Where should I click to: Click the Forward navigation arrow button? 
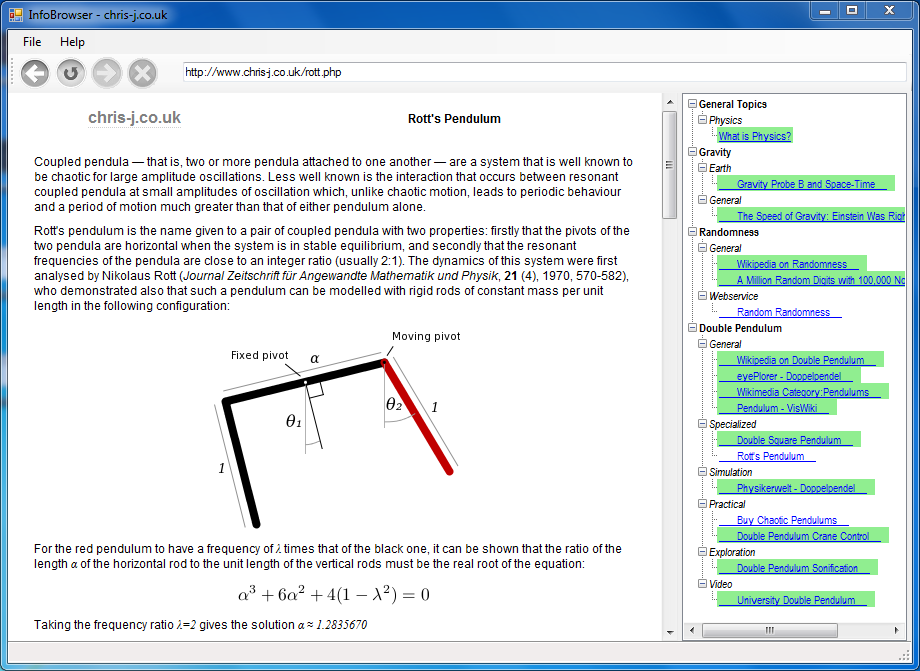[x=107, y=73]
